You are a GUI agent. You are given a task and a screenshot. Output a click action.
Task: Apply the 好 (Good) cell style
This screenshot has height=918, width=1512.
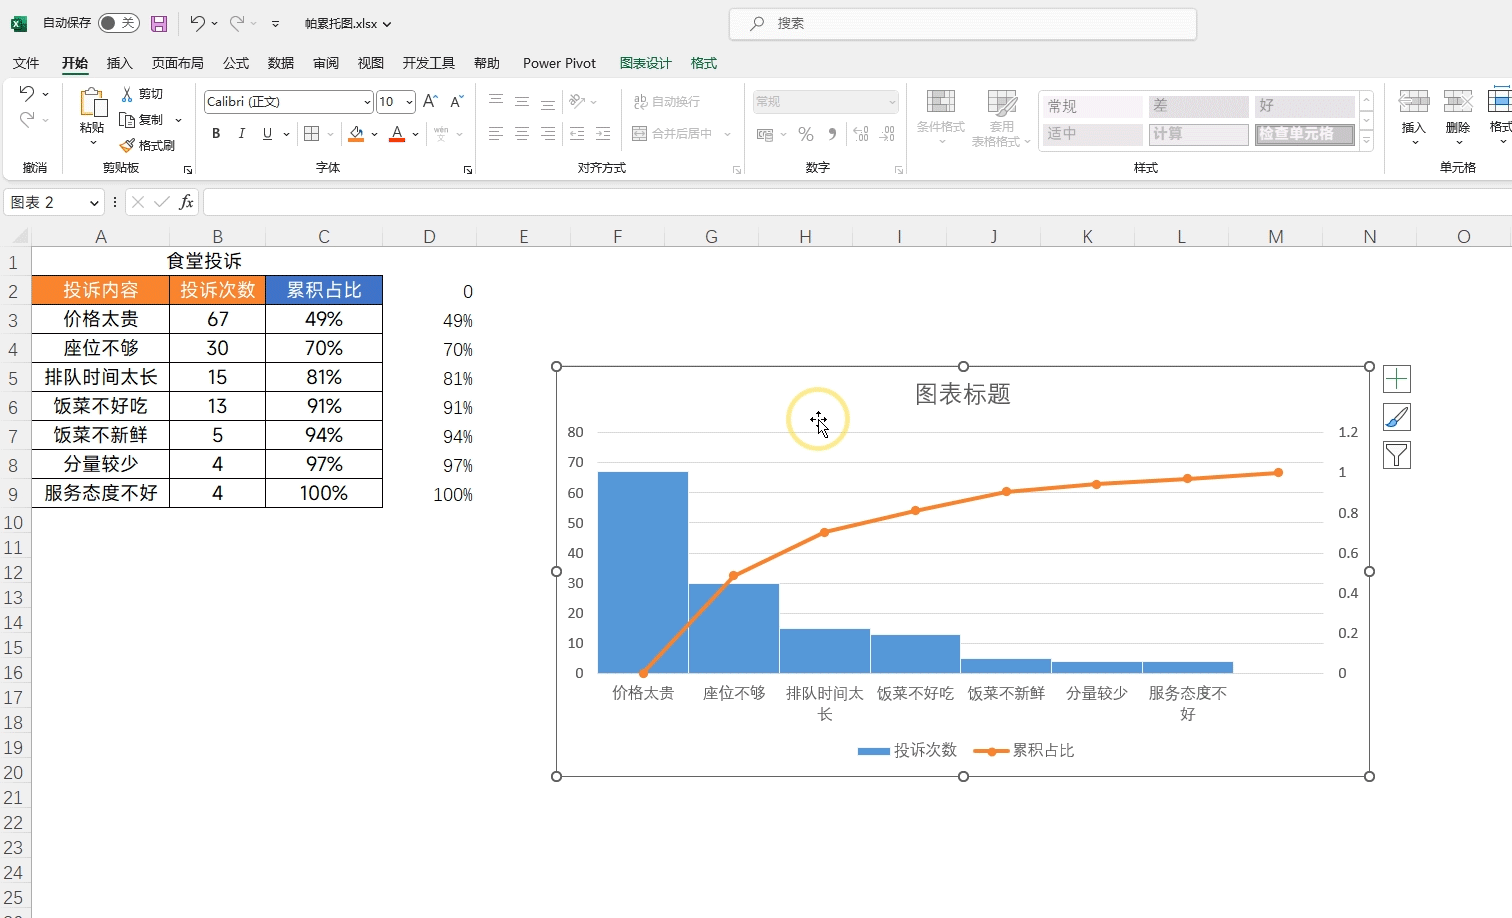point(1304,106)
